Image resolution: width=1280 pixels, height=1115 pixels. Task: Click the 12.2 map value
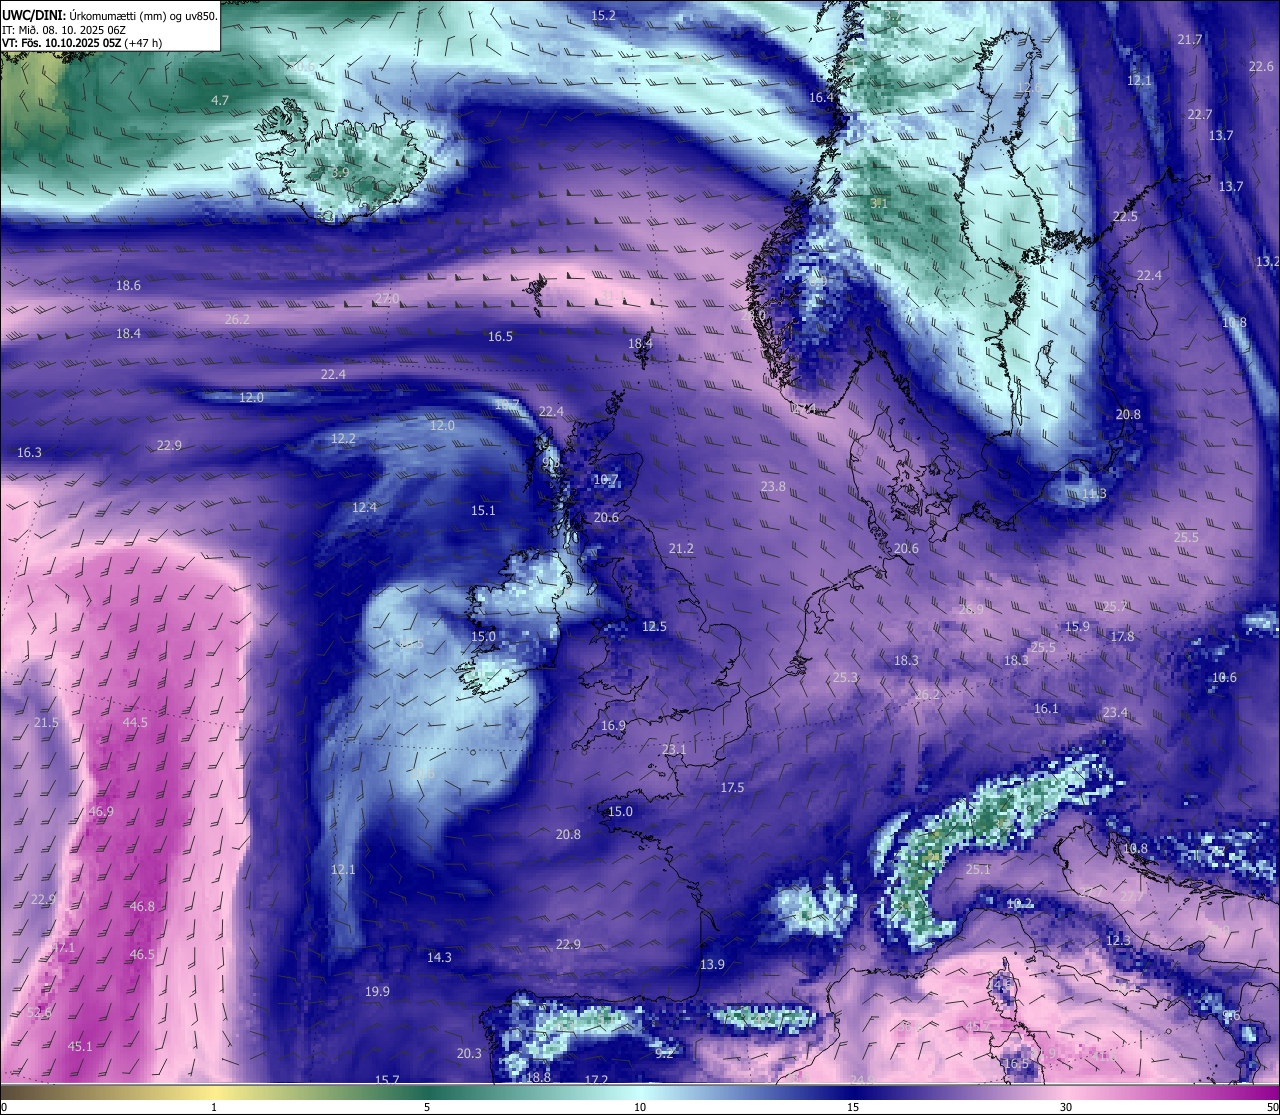(343, 438)
